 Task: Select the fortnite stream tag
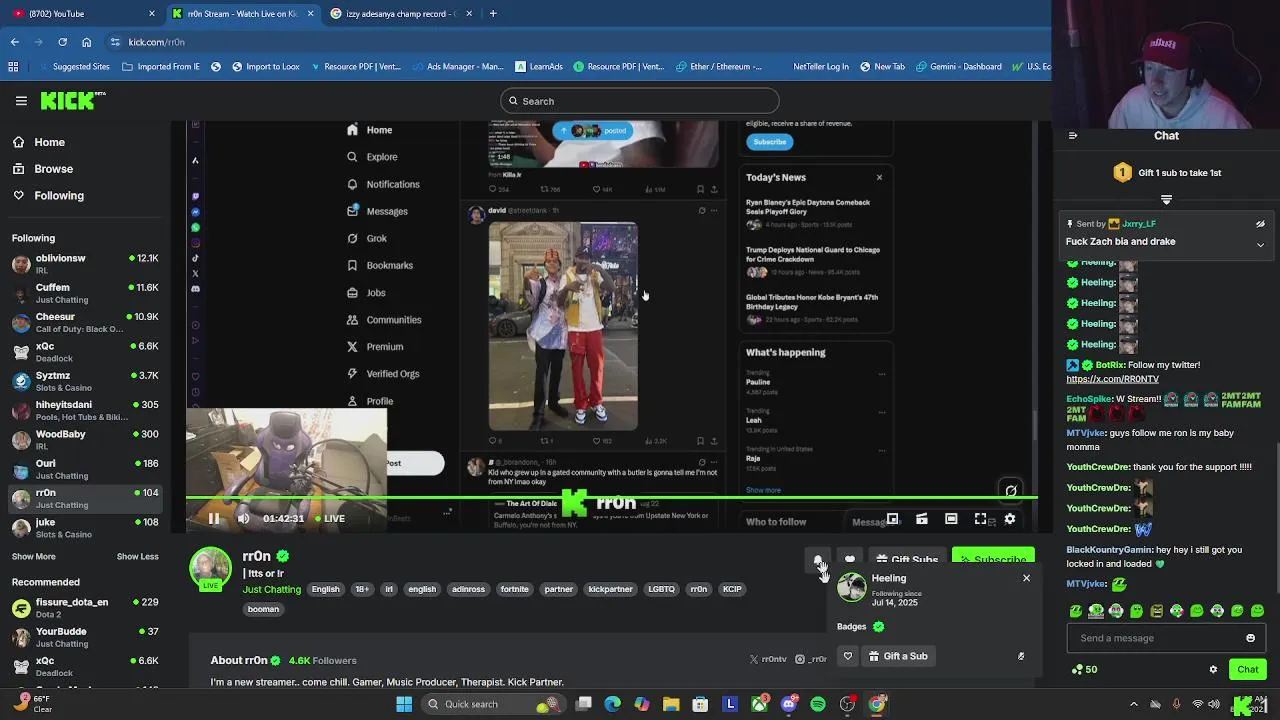pos(514,589)
